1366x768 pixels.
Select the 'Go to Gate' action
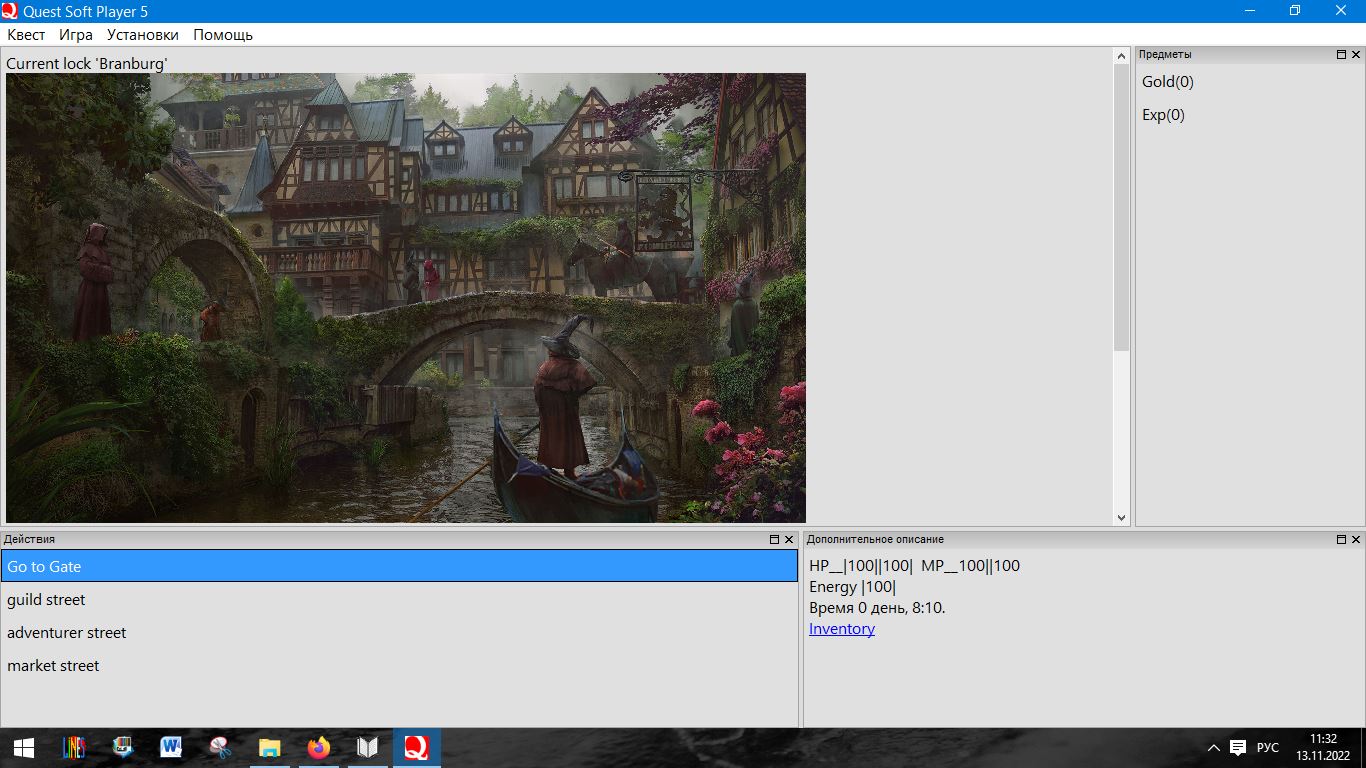pos(399,566)
